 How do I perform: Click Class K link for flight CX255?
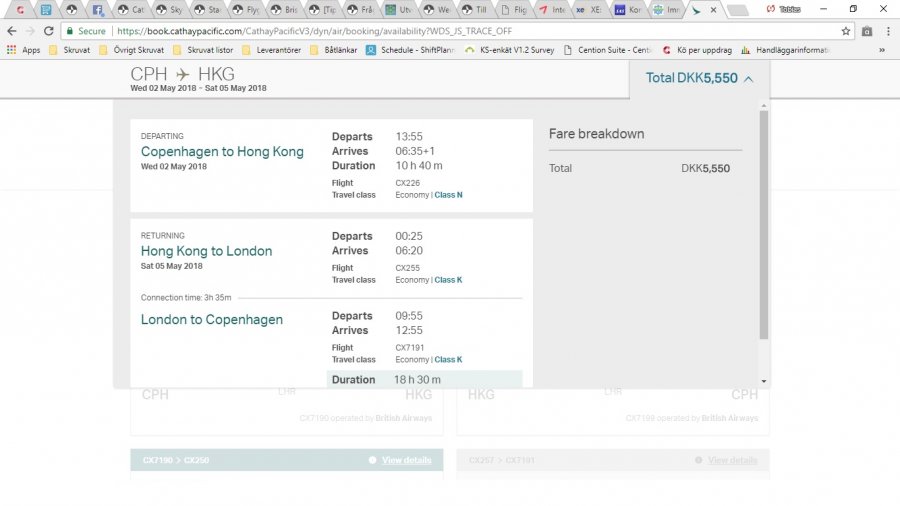(x=448, y=280)
